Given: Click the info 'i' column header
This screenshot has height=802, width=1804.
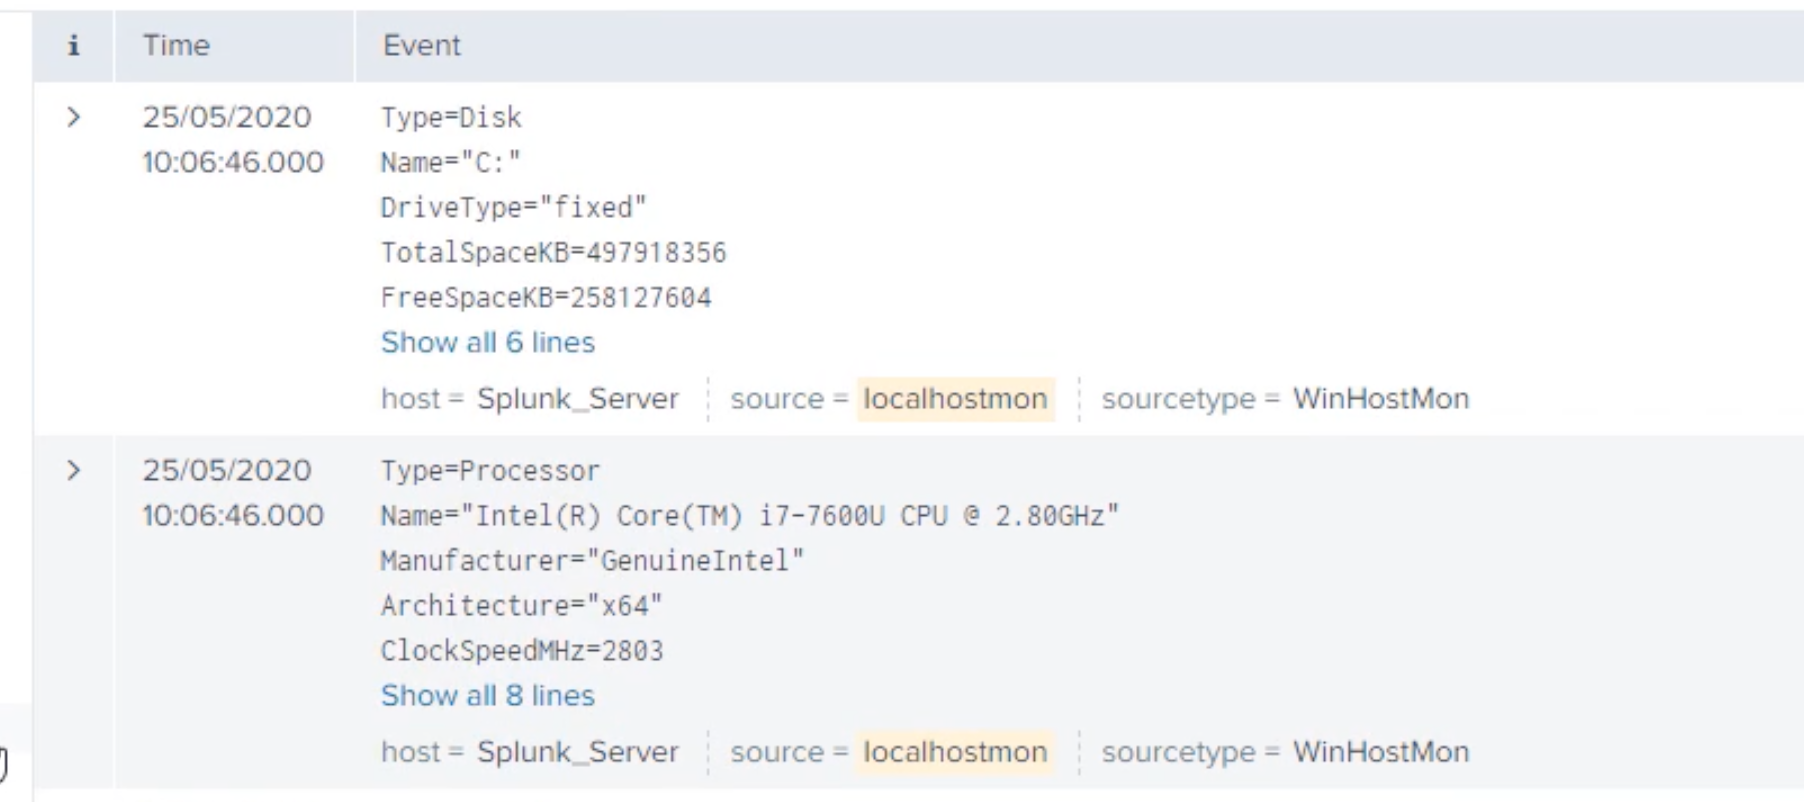Looking at the screenshot, I should [73, 45].
